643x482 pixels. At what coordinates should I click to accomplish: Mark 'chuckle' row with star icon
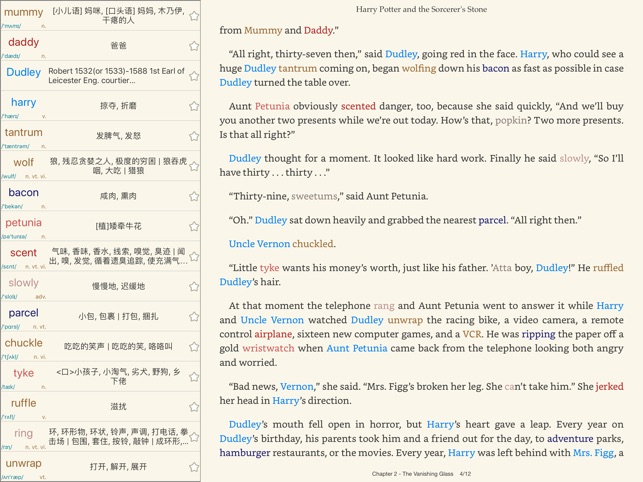194,347
